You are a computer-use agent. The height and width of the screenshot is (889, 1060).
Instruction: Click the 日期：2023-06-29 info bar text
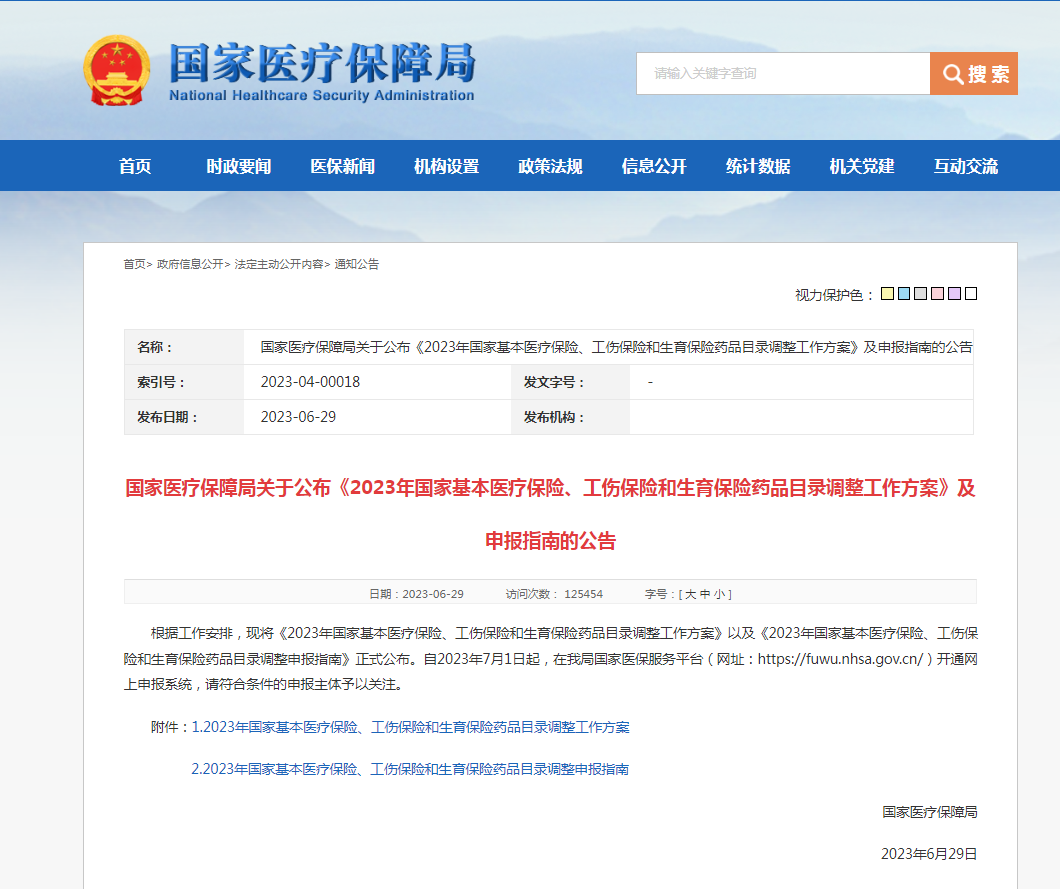click(416, 594)
